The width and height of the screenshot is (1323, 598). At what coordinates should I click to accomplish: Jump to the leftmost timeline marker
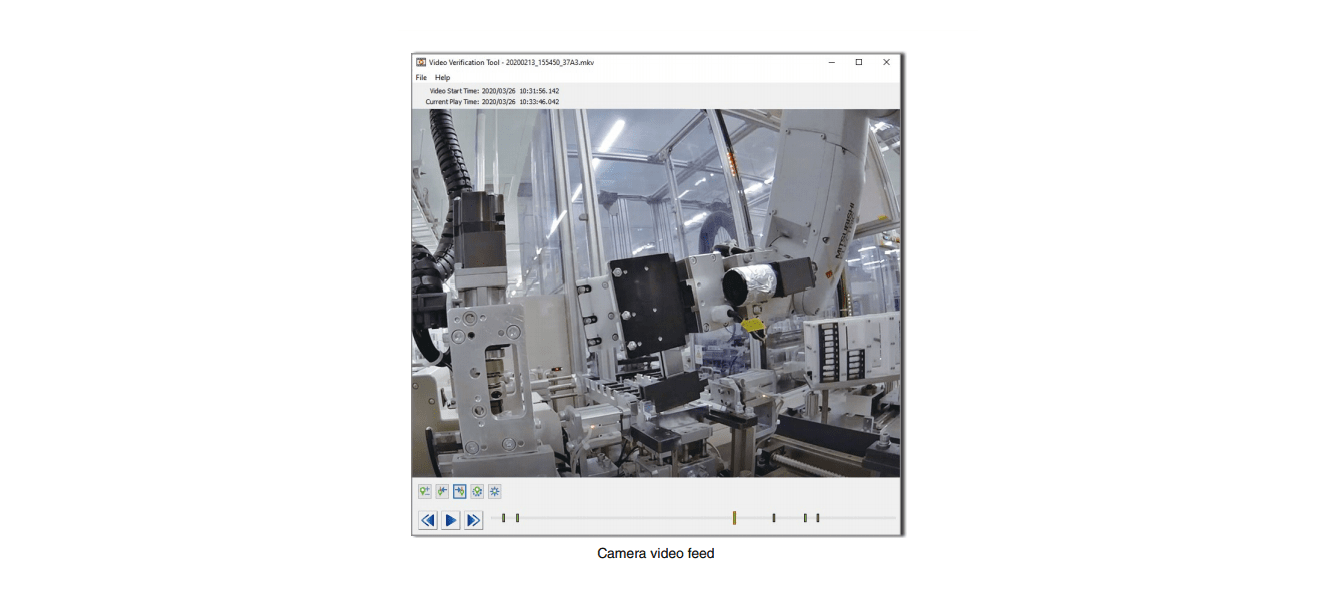pyautogui.click(x=503, y=518)
